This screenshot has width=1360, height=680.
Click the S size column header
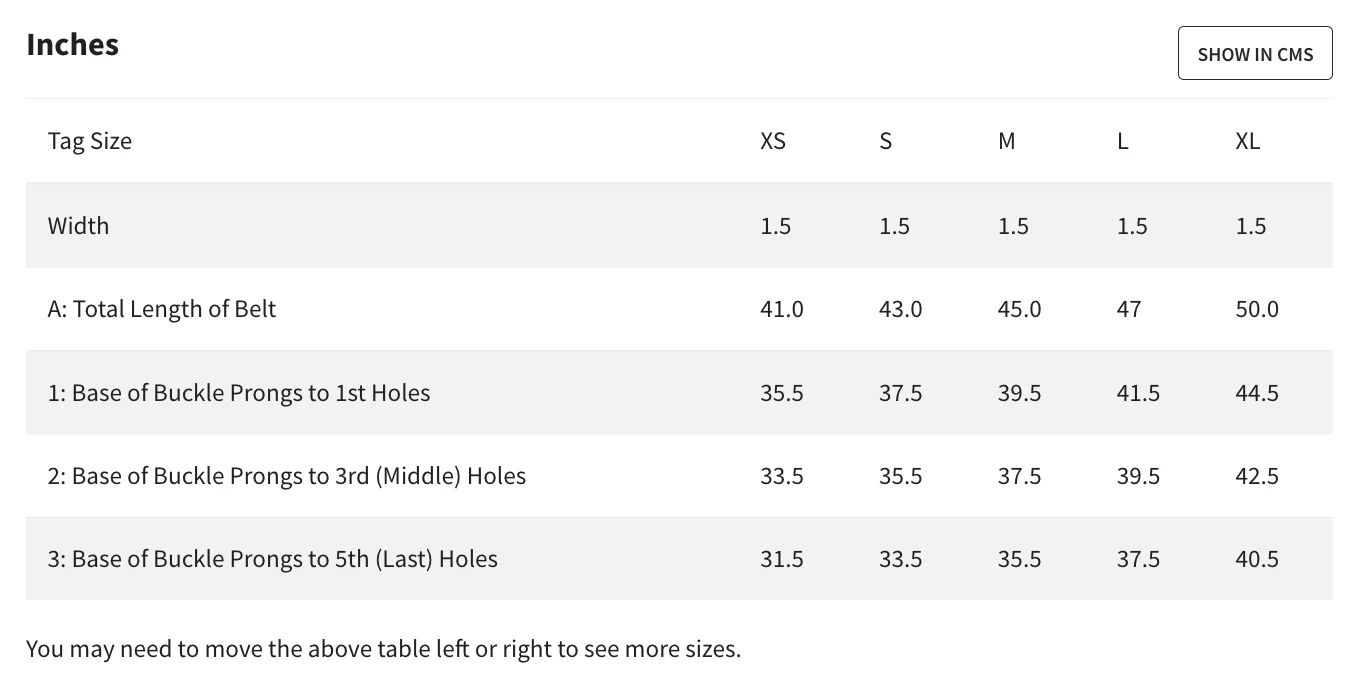[885, 141]
